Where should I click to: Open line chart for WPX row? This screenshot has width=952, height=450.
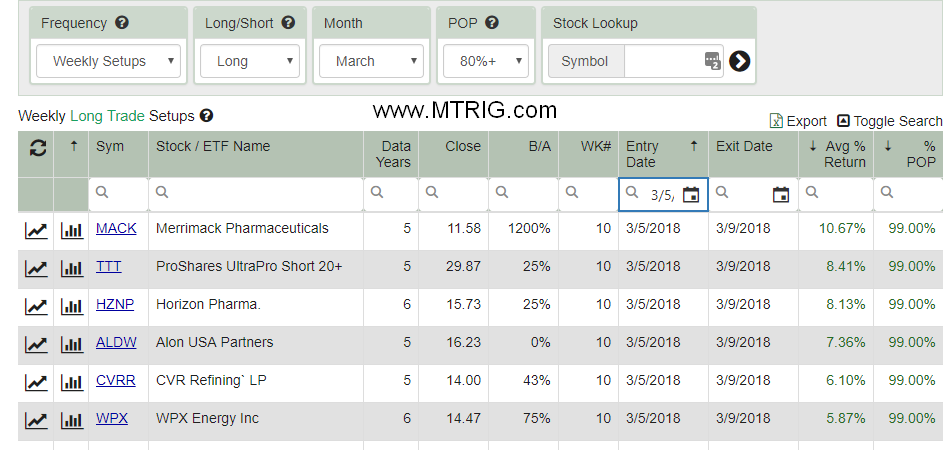tap(36, 420)
